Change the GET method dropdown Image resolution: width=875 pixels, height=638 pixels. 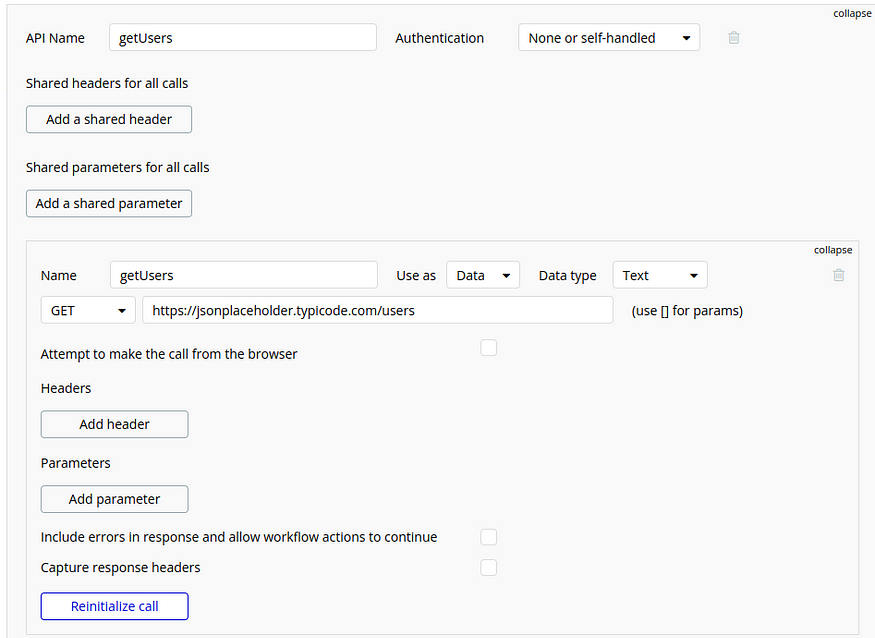(88, 310)
